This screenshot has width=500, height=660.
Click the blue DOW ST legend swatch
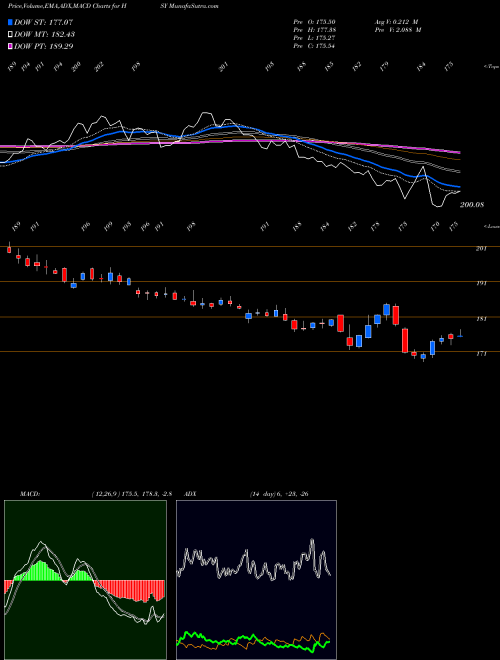[x=10, y=22]
